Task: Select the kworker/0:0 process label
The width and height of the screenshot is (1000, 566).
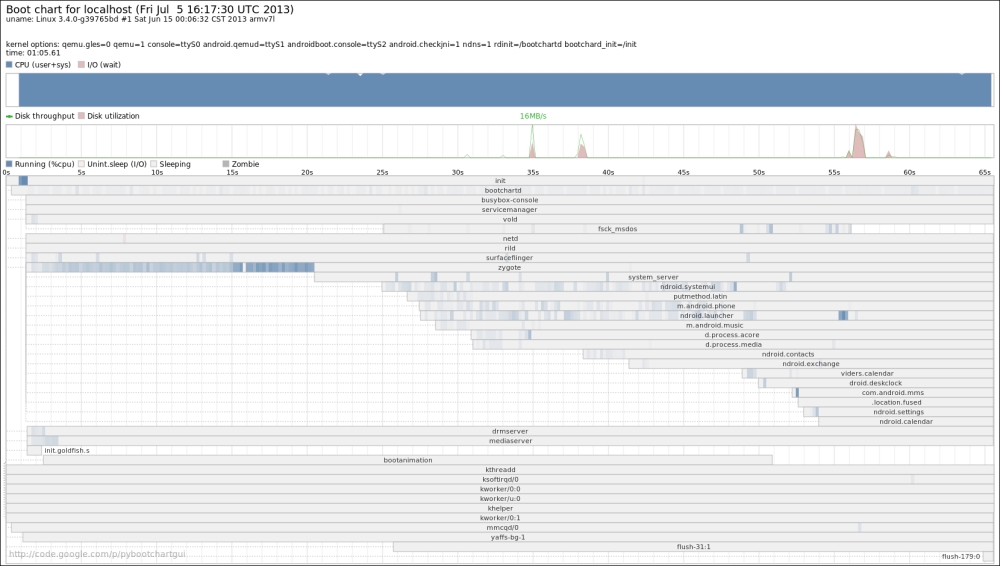Action: pyautogui.click(x=500, y=489)
